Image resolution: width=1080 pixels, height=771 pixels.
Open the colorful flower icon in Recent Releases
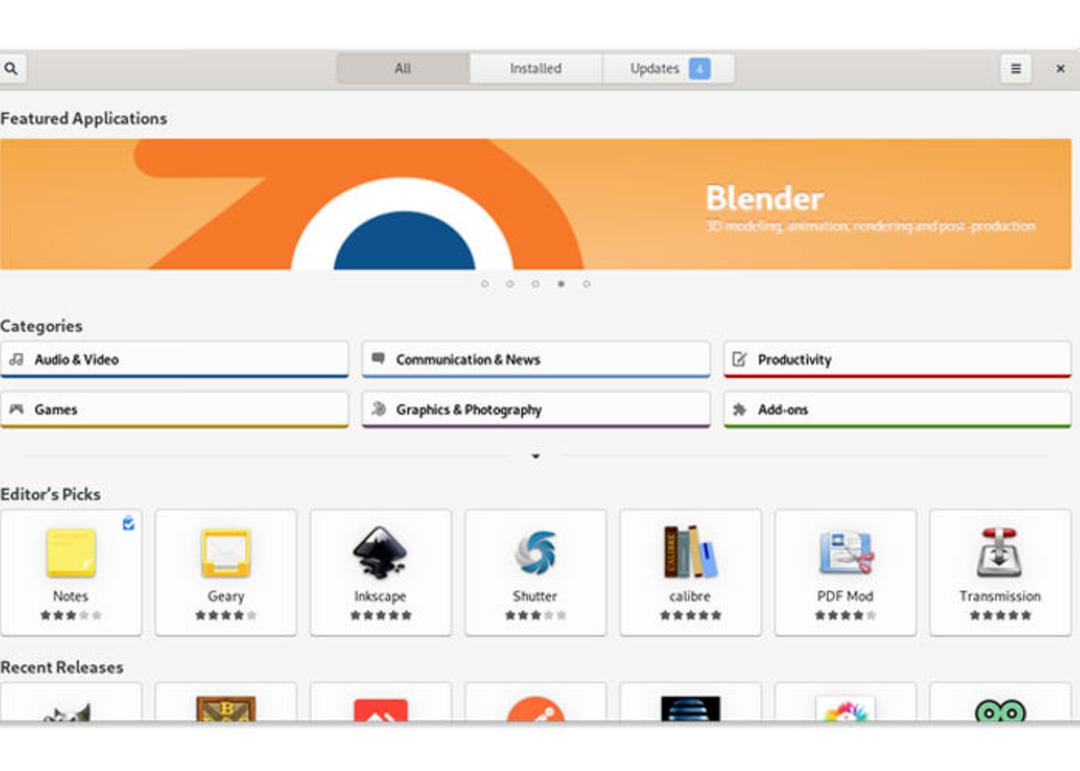pyautogui.click(x=846, y=709)
